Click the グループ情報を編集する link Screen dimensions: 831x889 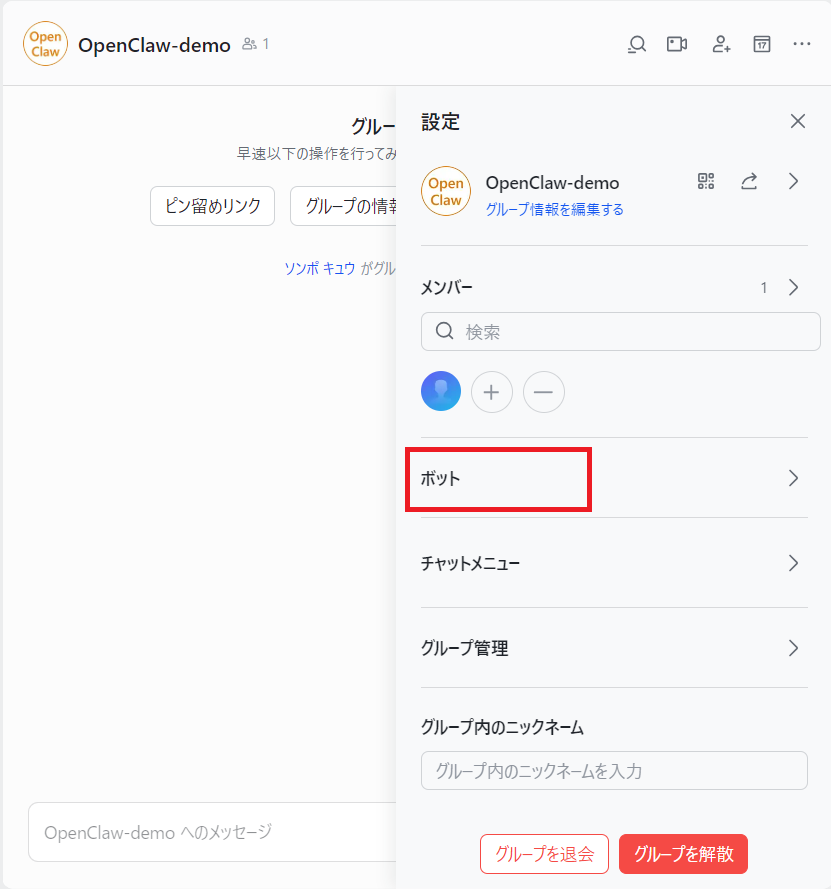554,209
